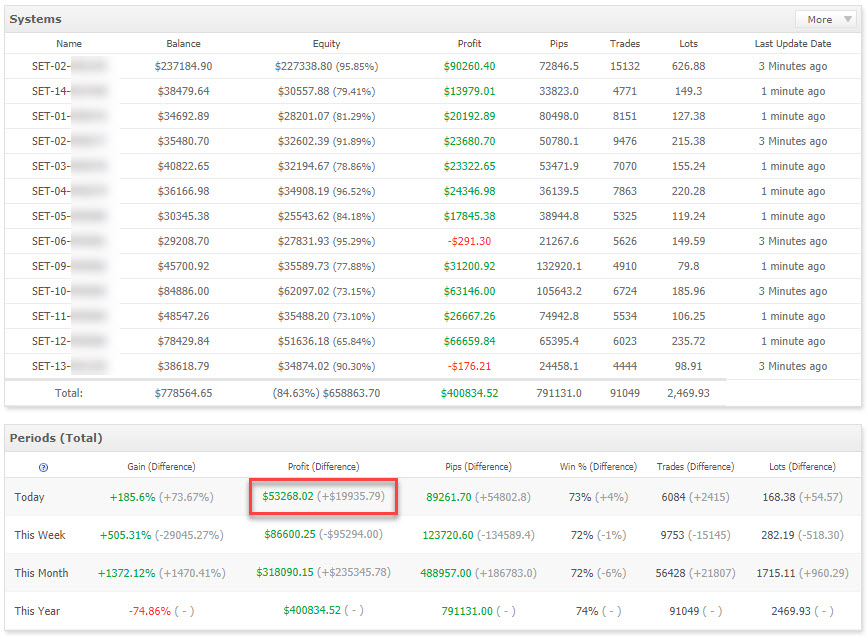This screenshot has height=636, width=868.
Task: Open the SET-10 system link
Action: [69, 291]
